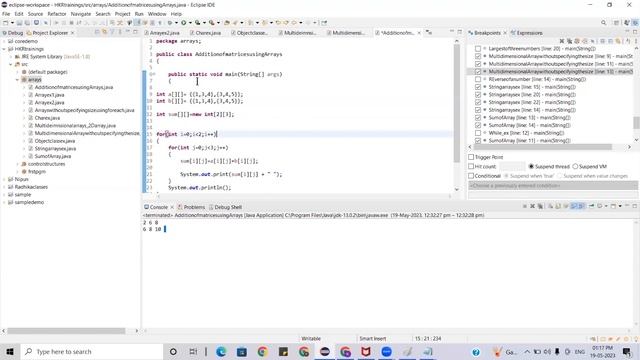Click the Breakpoints list horizontal scrollbar
Screen dimensions: 640x360
point(543,147)
